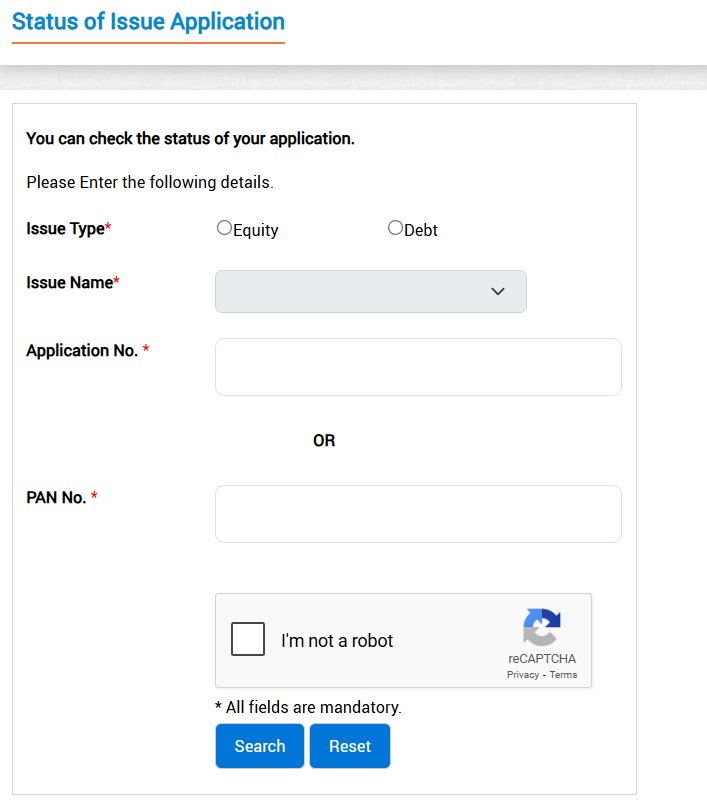Select the Equity radio button

click(x=224, y=228)
